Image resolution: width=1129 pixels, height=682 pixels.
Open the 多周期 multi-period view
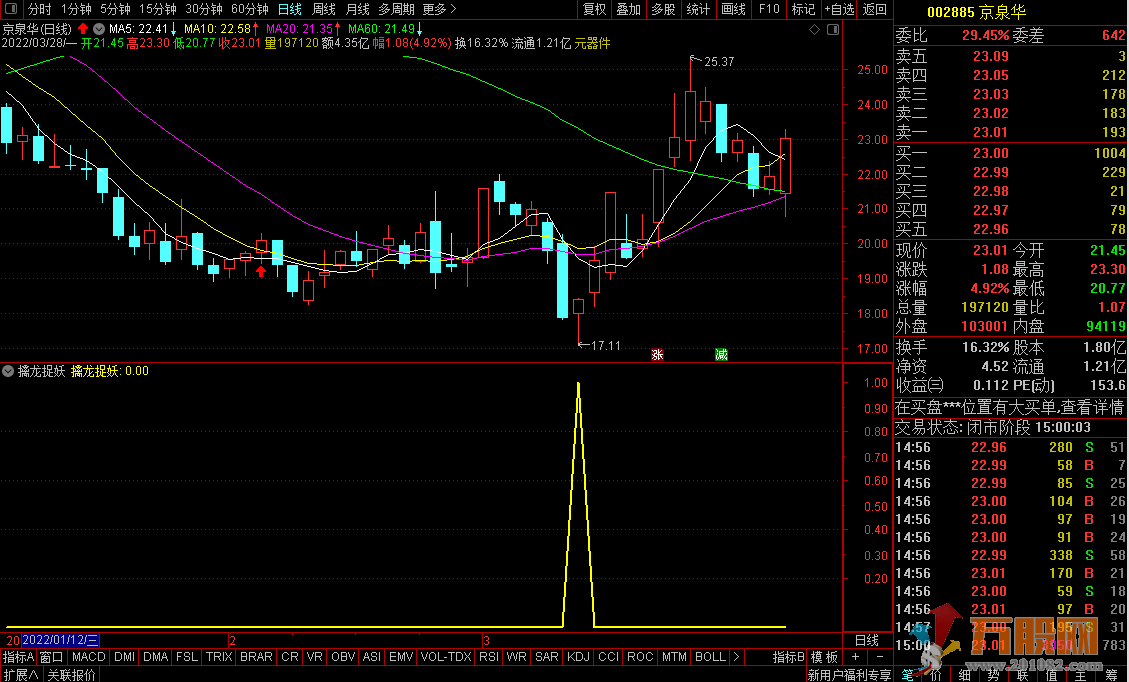(397, 9)
